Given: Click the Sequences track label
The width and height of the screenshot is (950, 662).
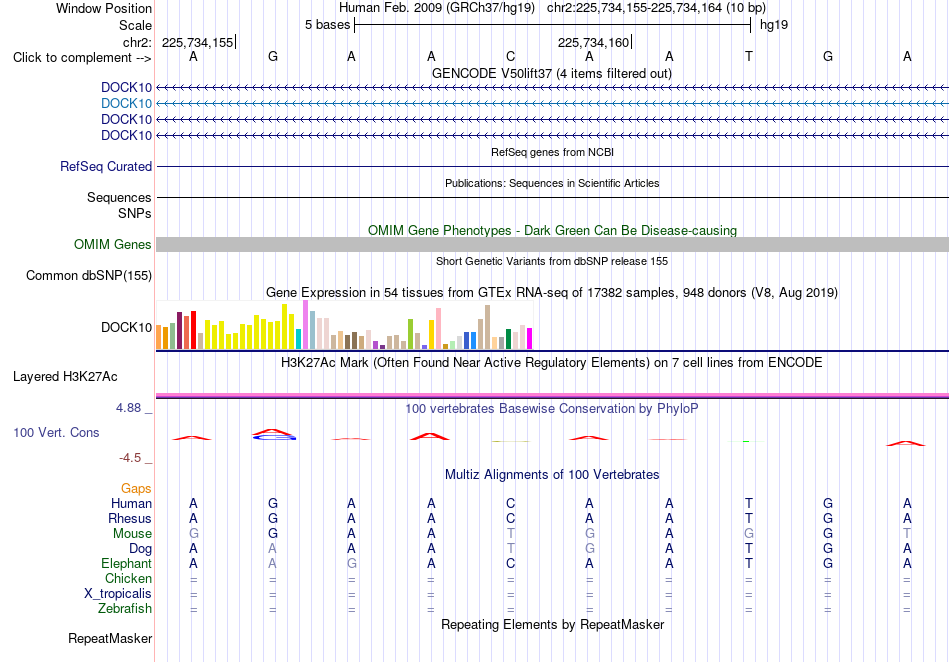Looking at the screenshot, I should click(119, 197).
